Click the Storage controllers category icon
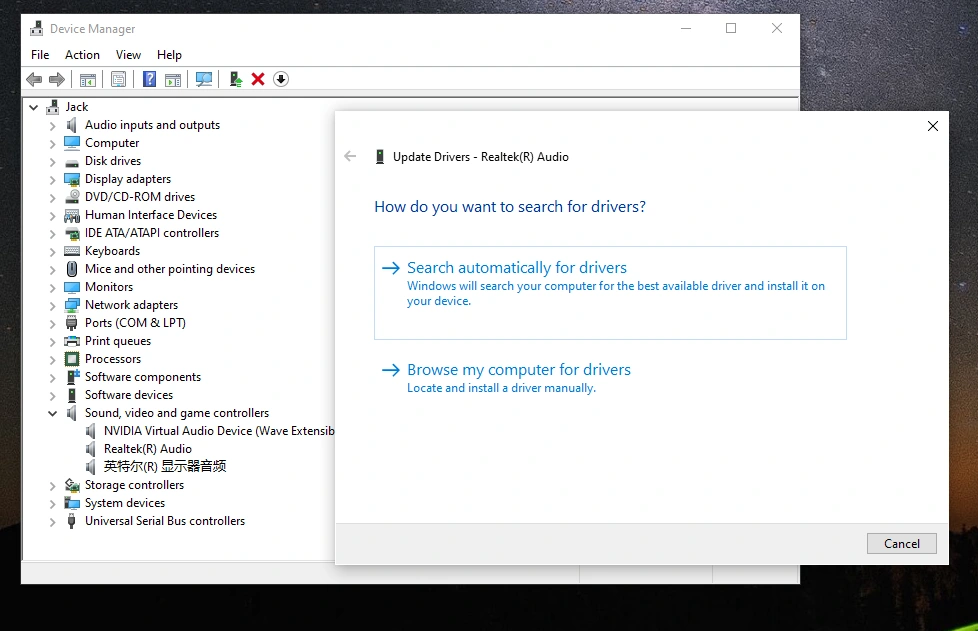The height and width of the screenshot is (631, 978). click(72, 485)
